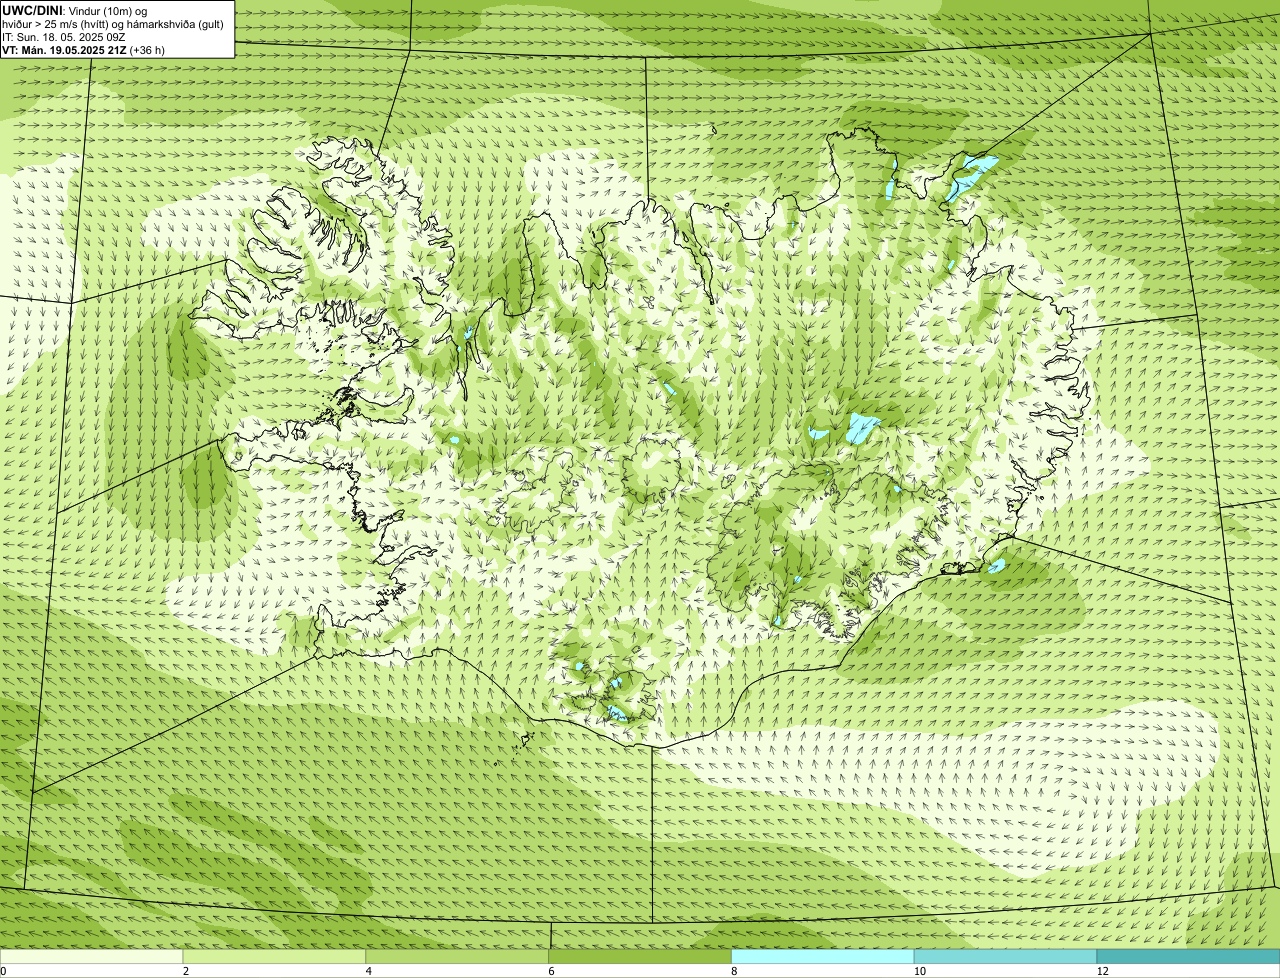Click the "UWC/DINI: Vindur (10m) og" title line

[75, 10]
